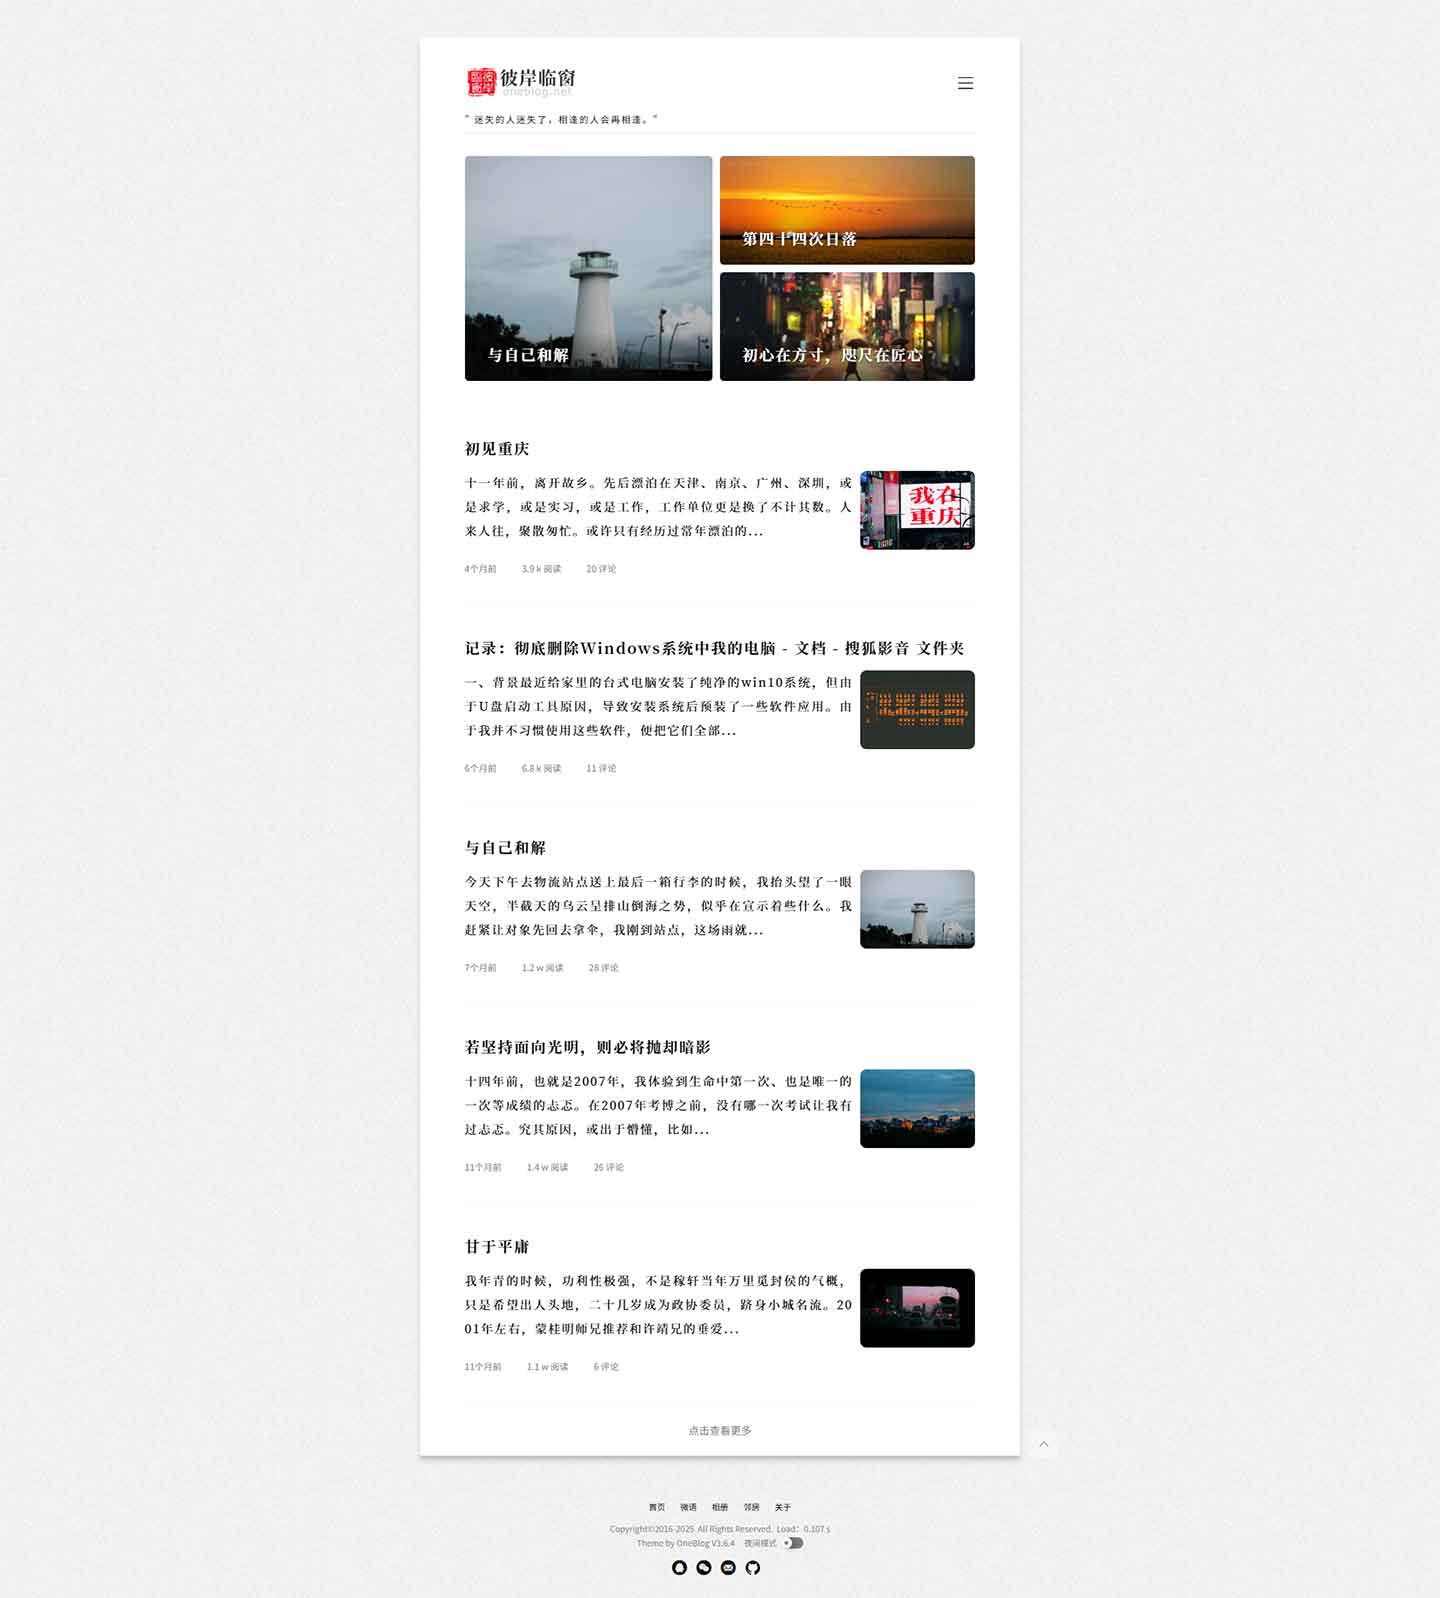This screenshot has height=1598, width=1440.
Task: Load more posts via 点击查看更多
Action: [719, 1430]
